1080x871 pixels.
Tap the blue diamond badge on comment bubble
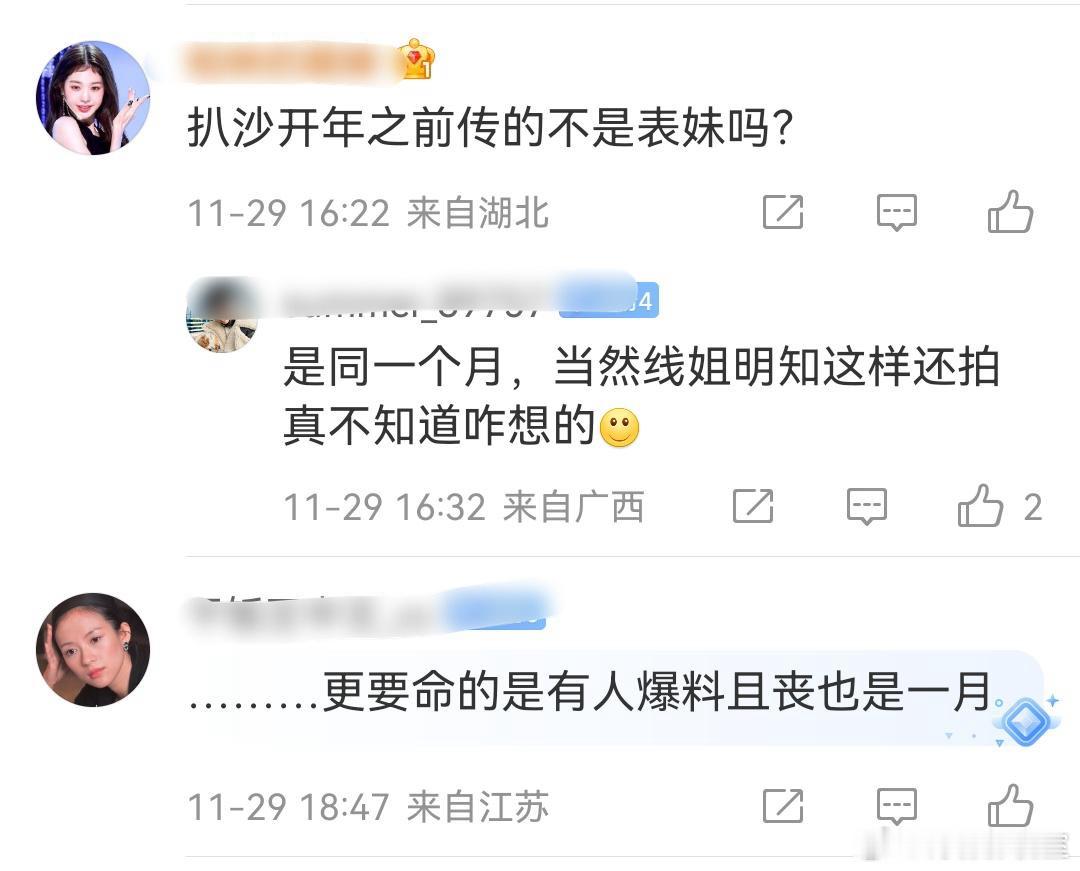click(1026, 721)
